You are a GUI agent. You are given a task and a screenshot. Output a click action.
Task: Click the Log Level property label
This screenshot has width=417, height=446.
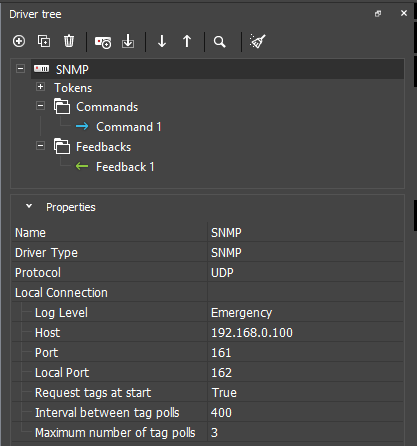(61, 313)
